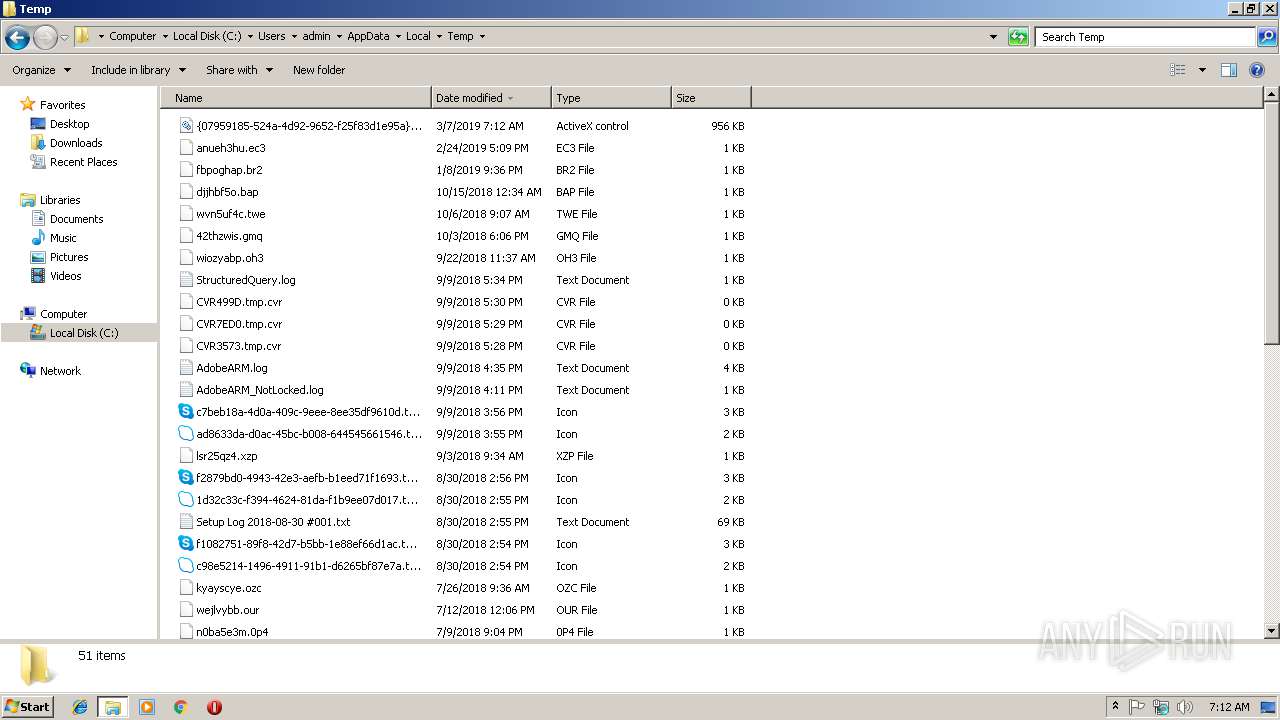Open Action Center flag tray icon
Screen dimensions: 1280x720
(x=1137, y=707)
